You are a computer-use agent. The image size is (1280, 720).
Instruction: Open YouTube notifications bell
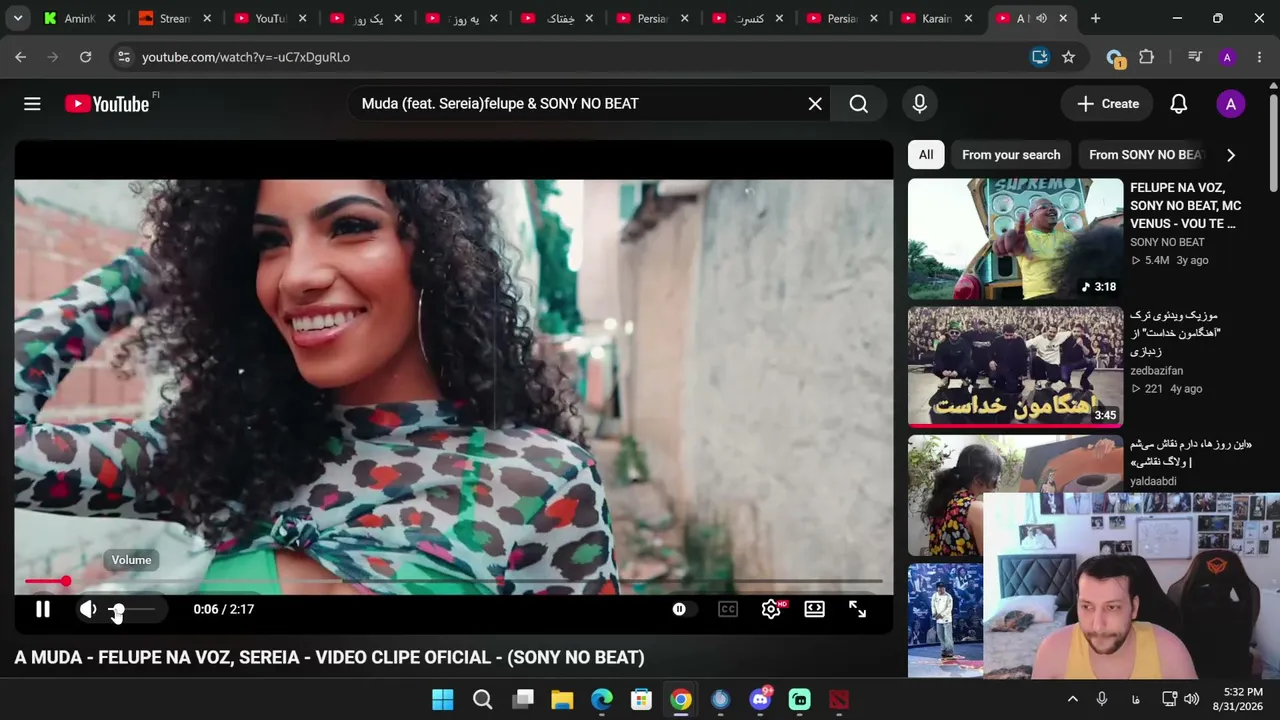(1179, 104)
